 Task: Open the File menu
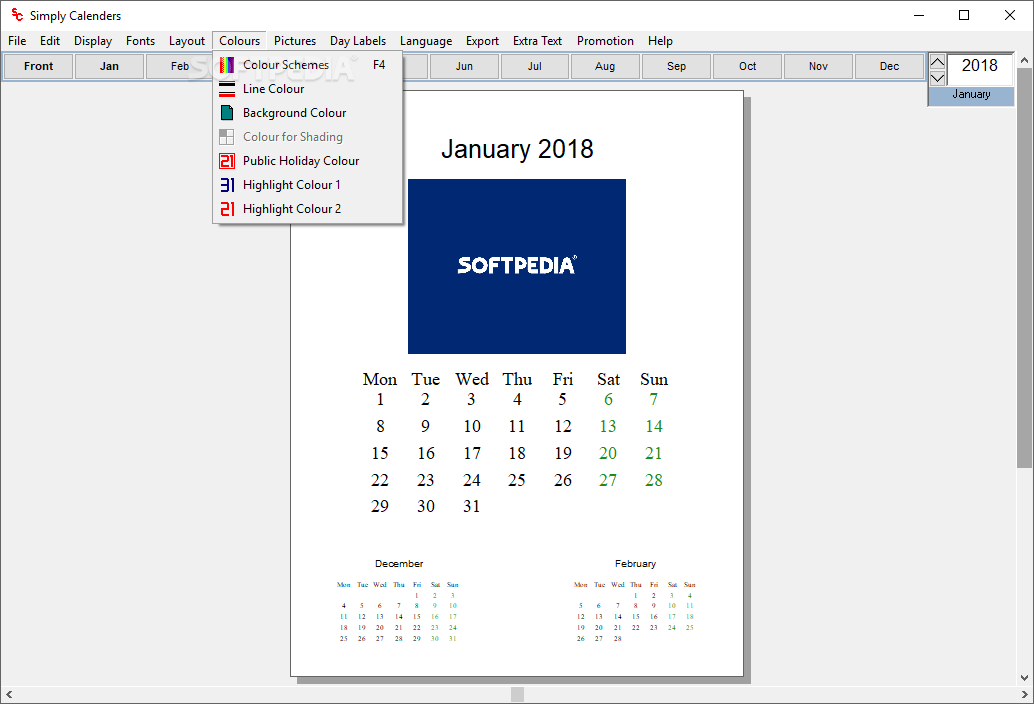pos(17,41)
